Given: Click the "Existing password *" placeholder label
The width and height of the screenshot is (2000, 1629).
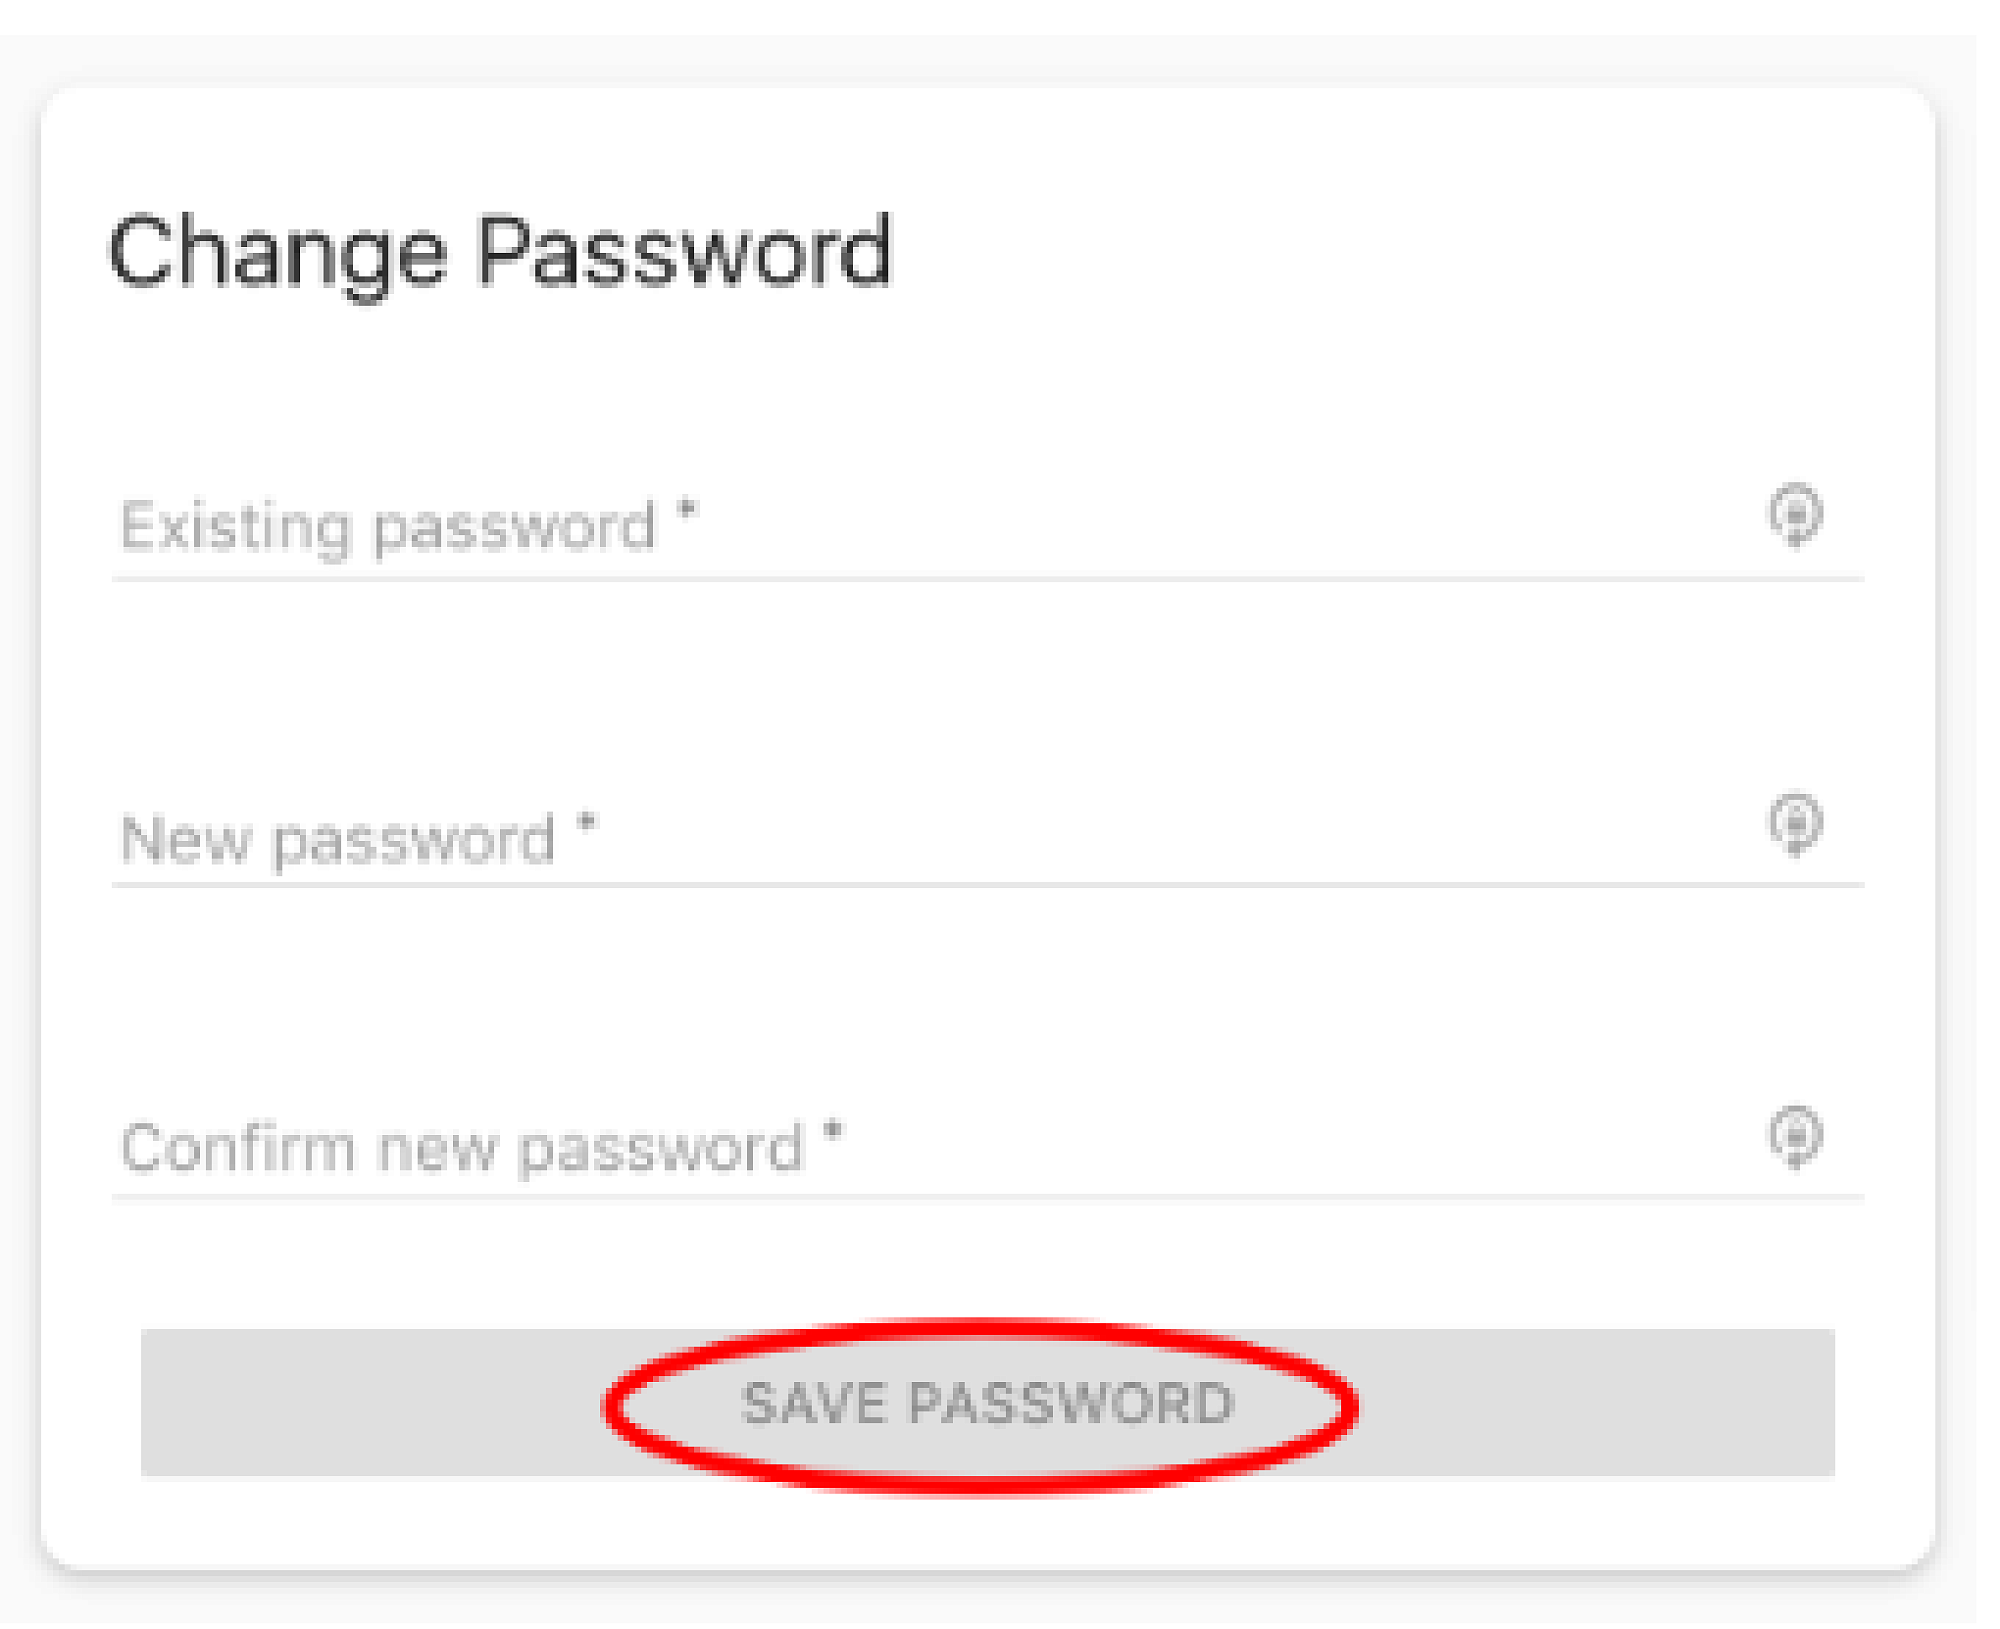Looking at the screenshot, I should tap(407, 527).
